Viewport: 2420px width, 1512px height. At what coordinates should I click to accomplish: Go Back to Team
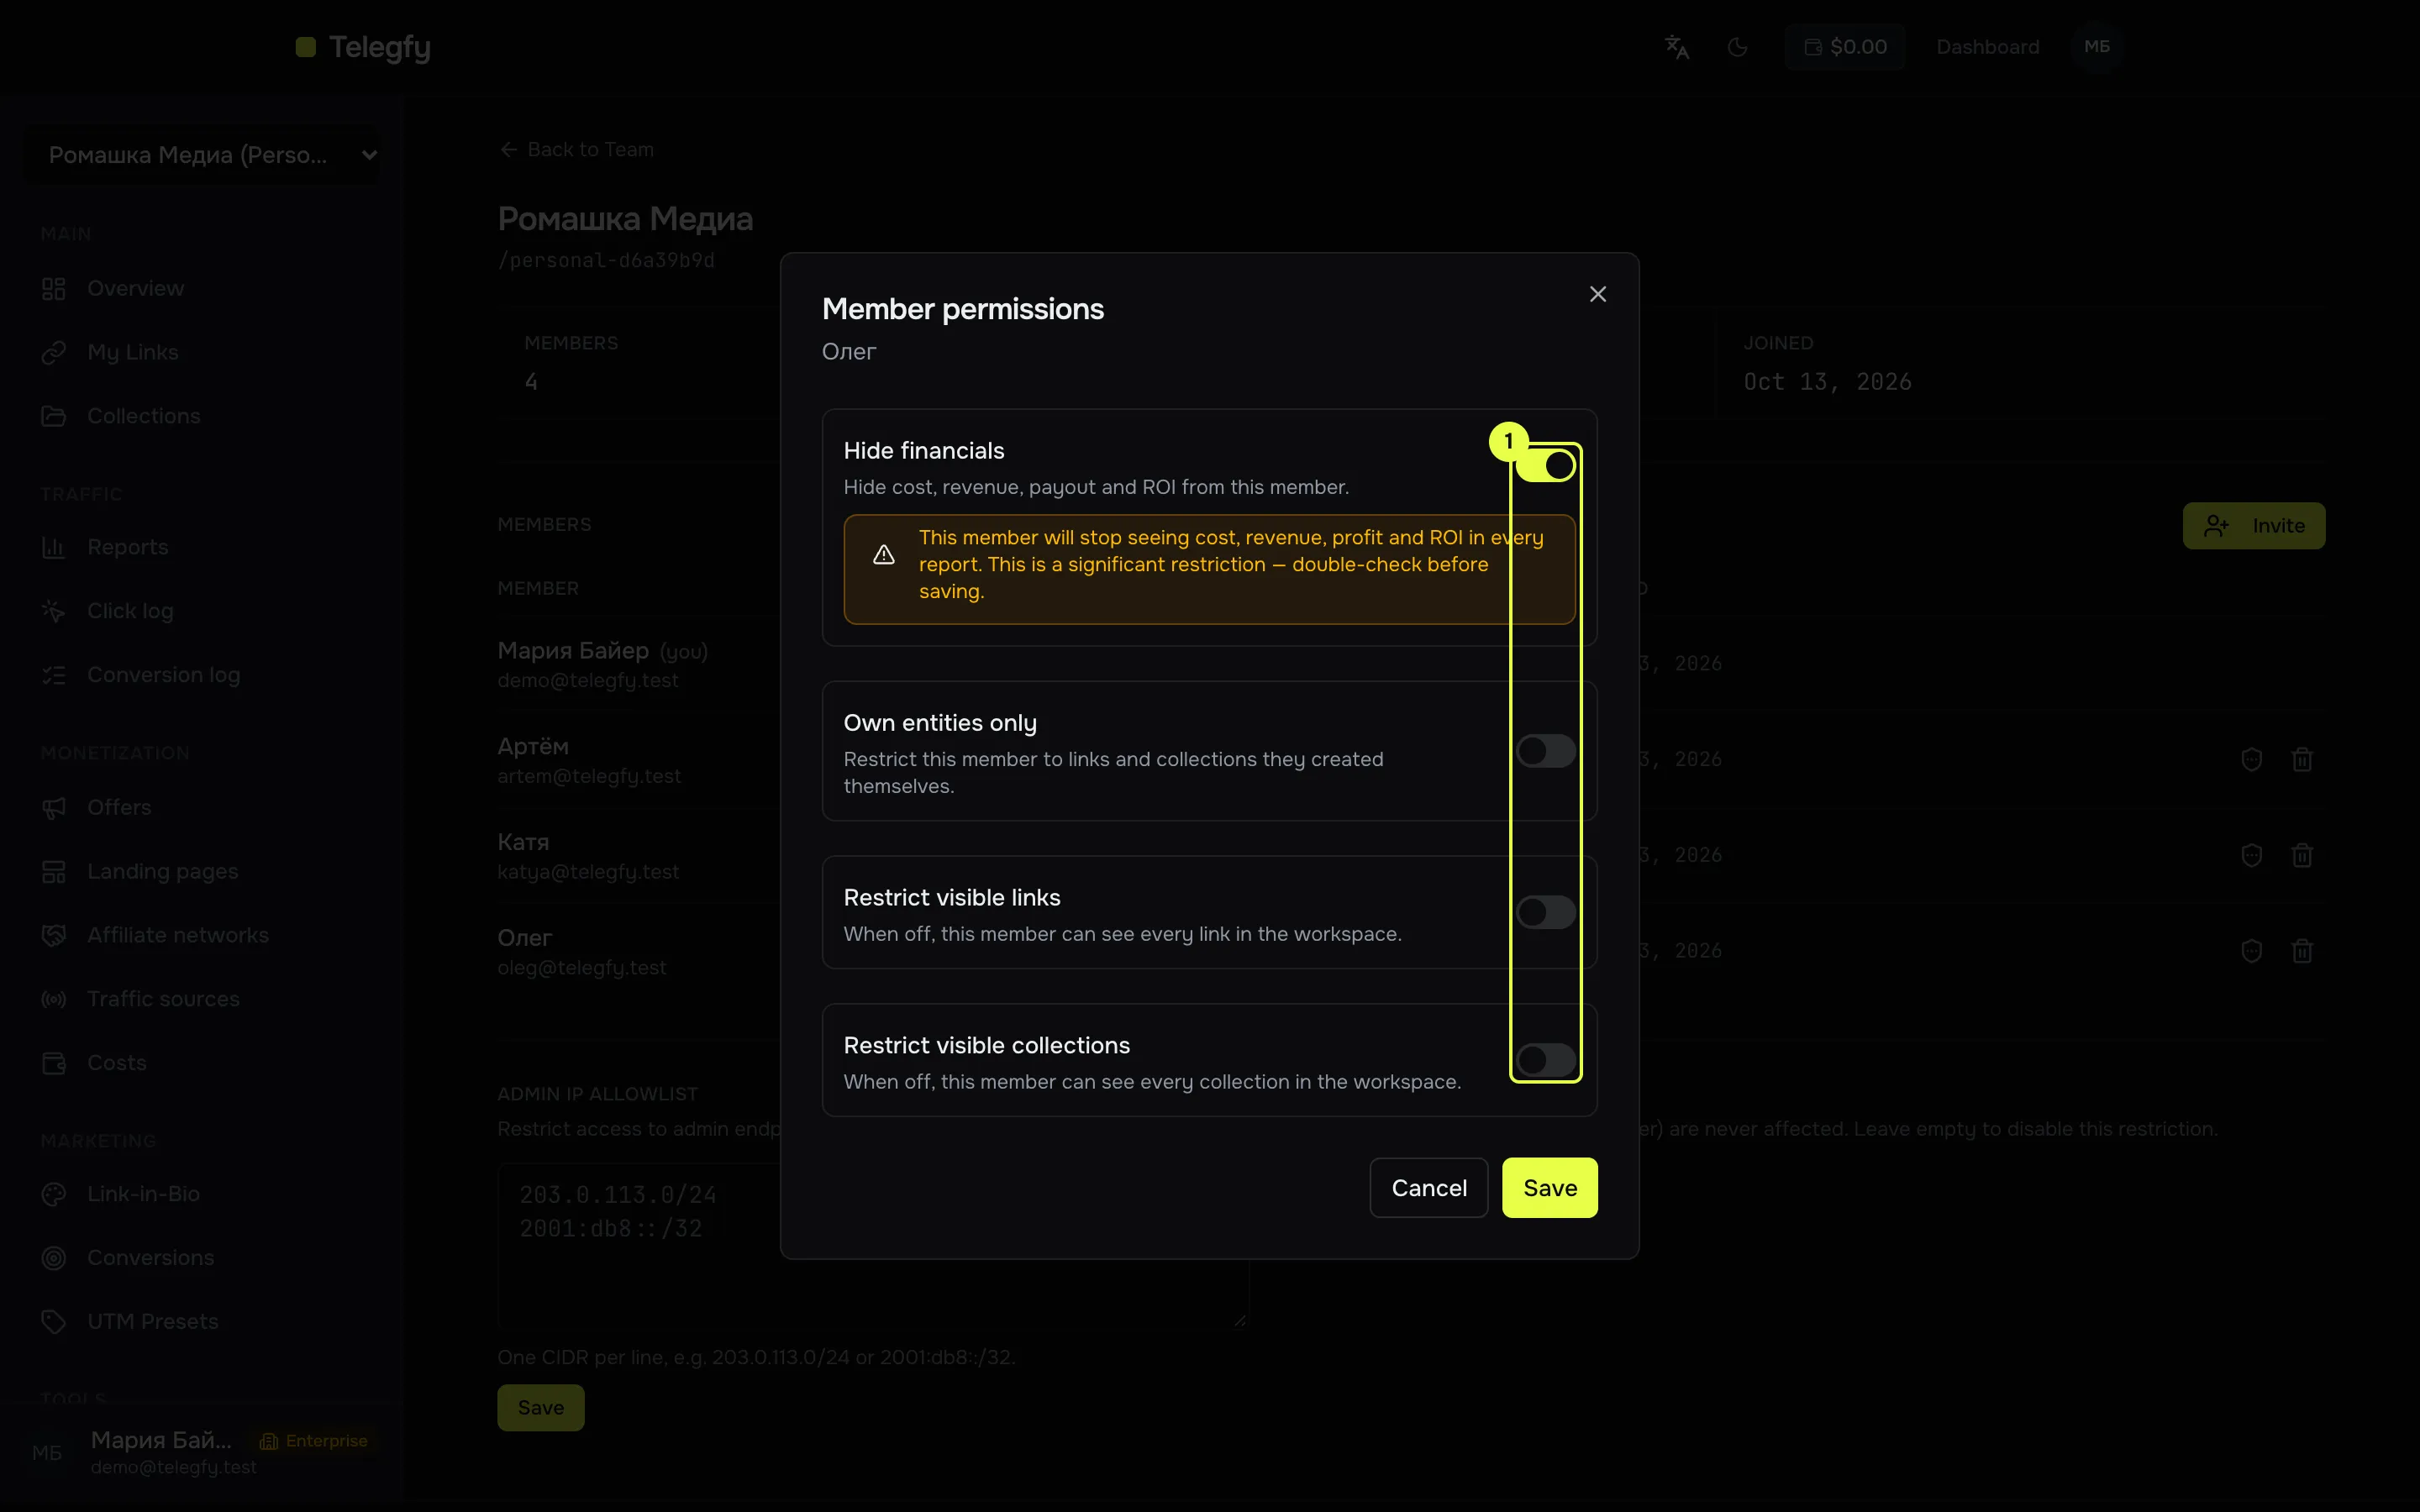click(577, 149)
